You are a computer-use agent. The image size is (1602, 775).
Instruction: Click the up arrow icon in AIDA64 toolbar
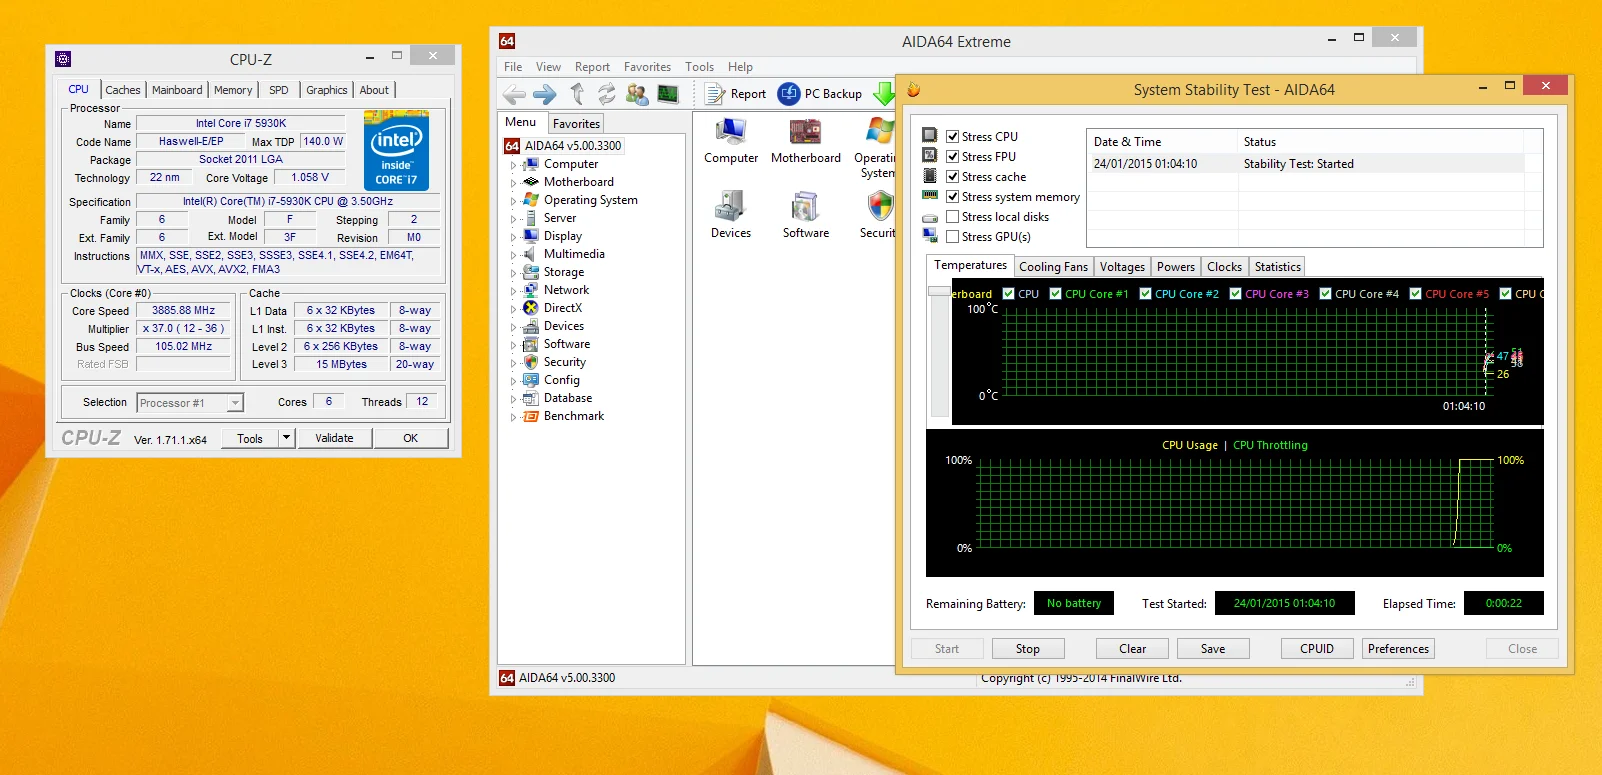click(x=577, y=94)
